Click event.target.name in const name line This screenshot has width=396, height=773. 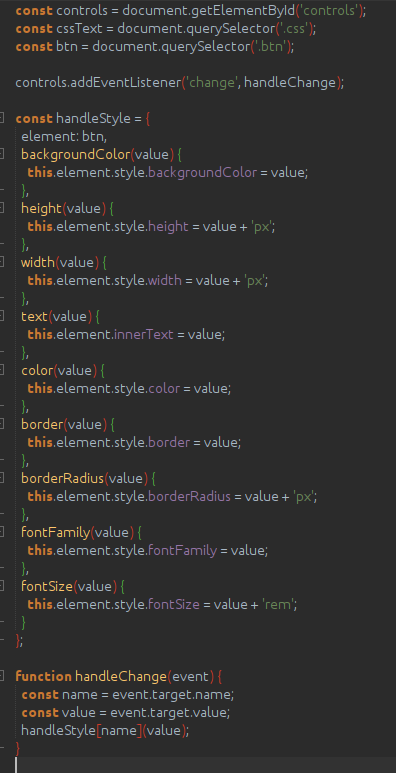pos(172,694)
